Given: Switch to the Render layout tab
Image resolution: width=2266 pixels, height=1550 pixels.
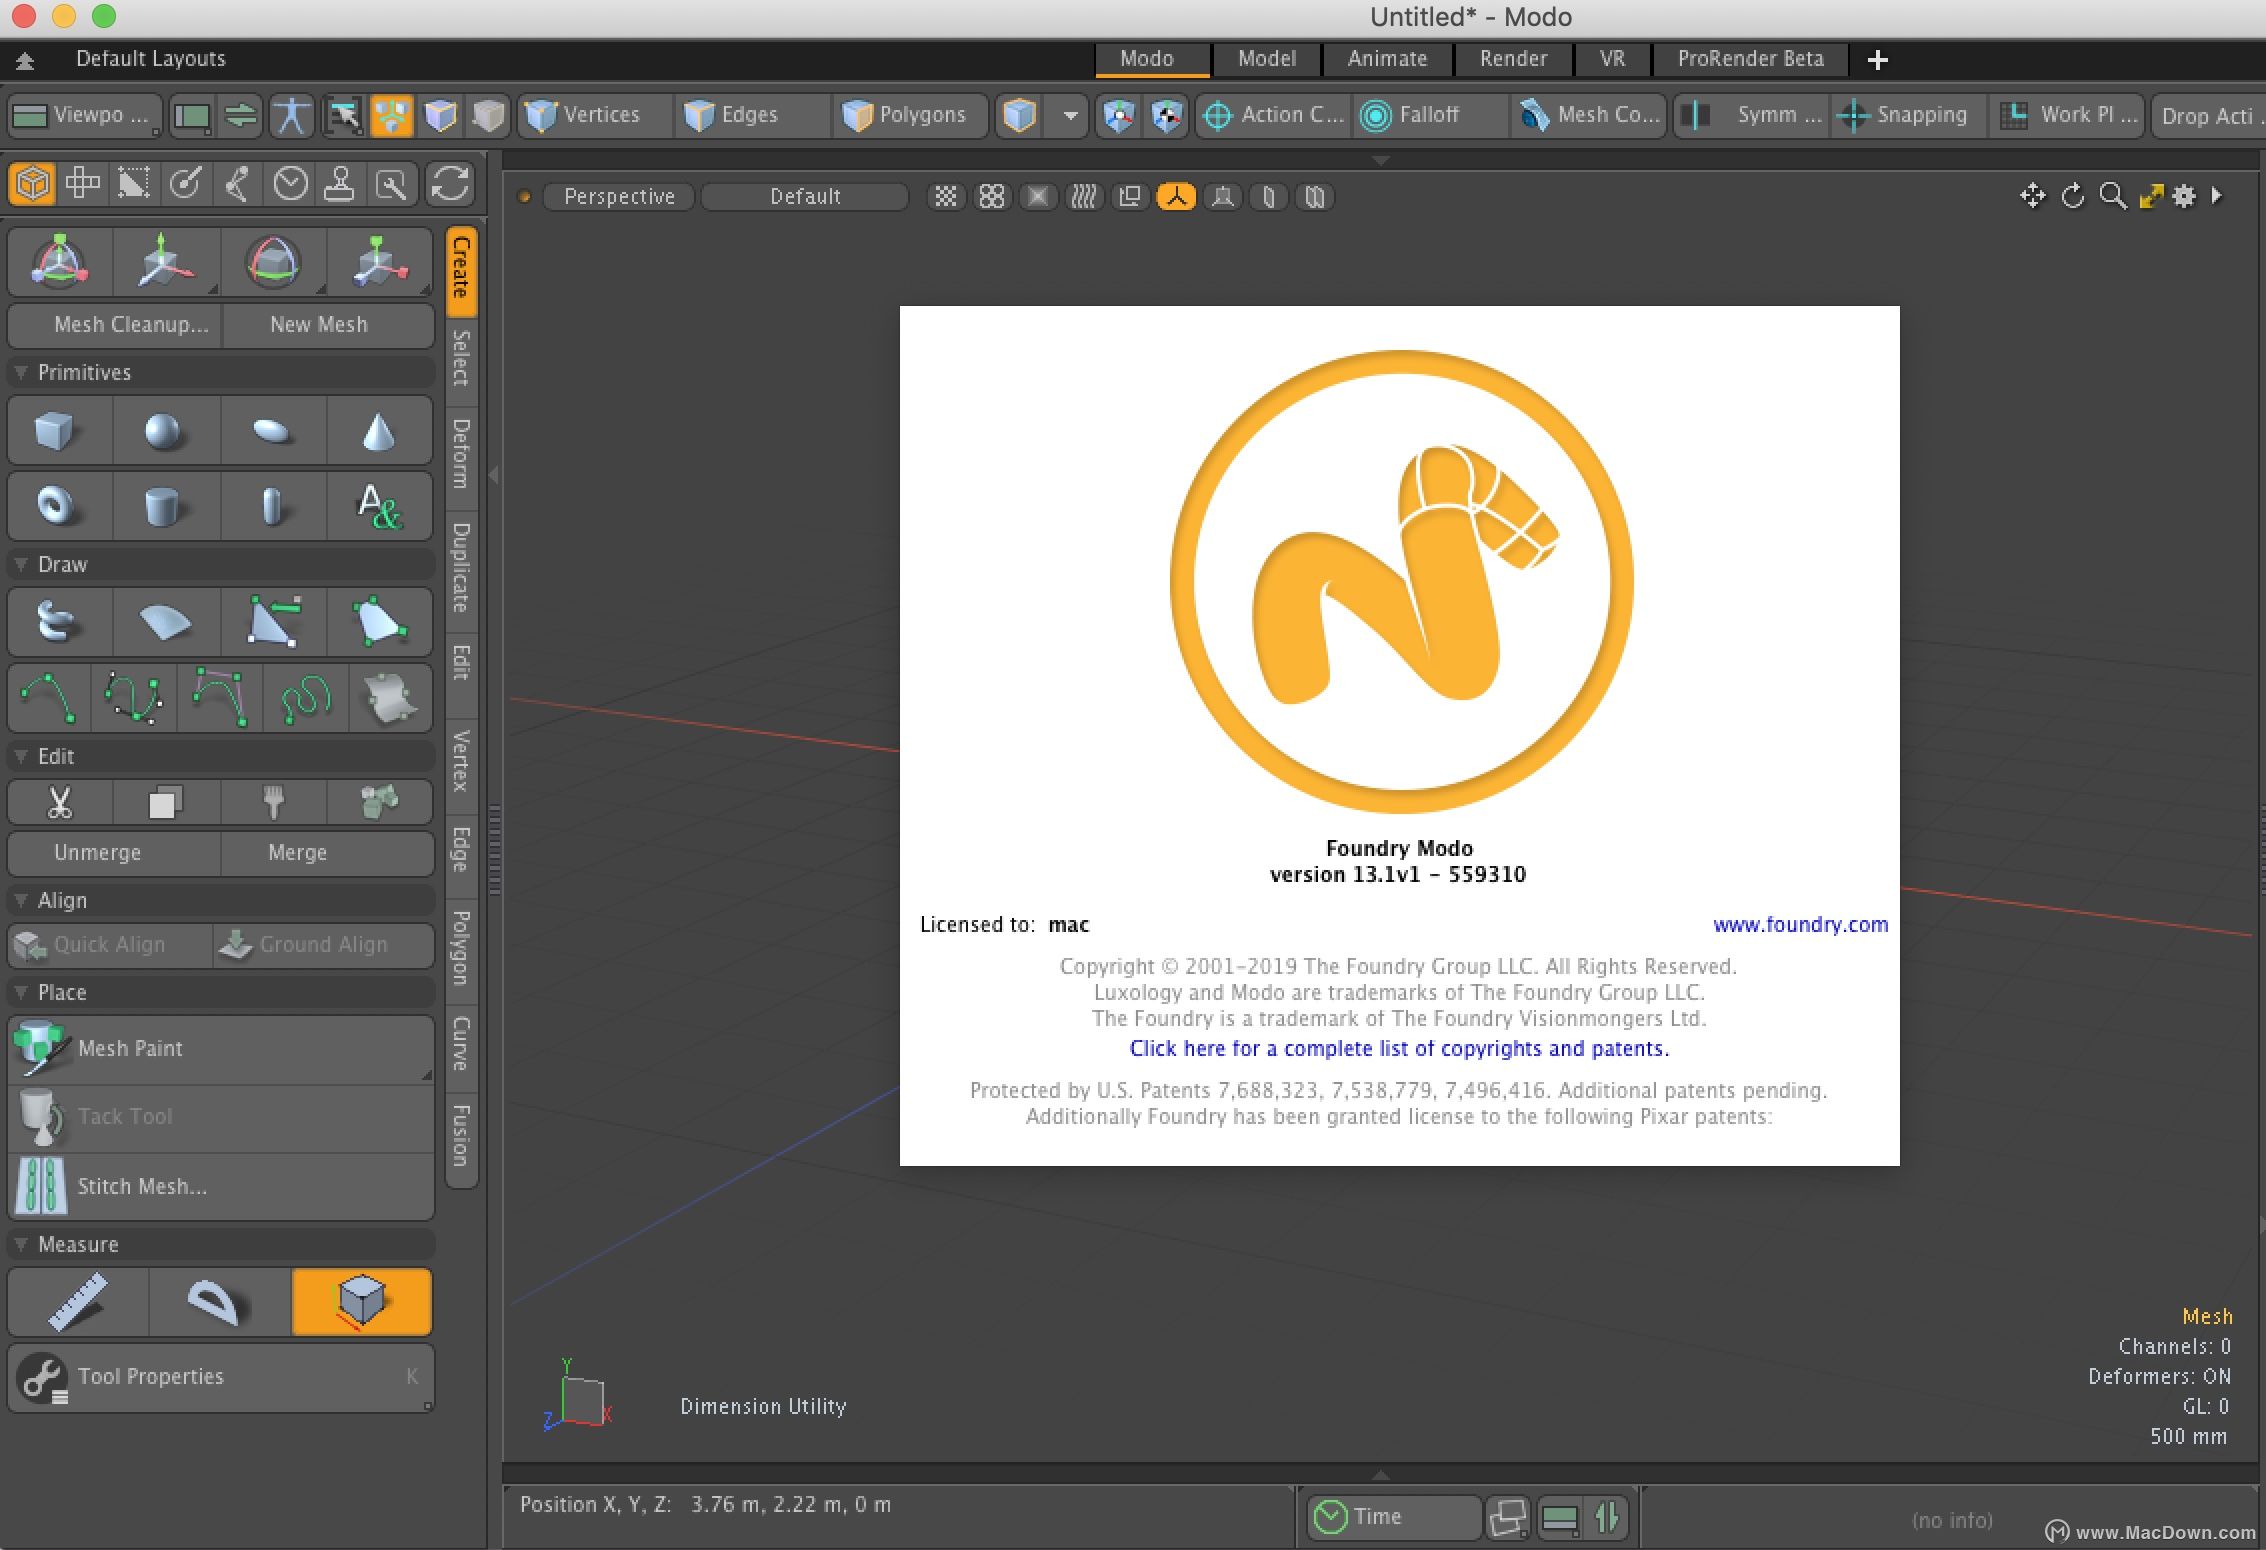Looking at the screenshot, I should (x=1513, y=59).
